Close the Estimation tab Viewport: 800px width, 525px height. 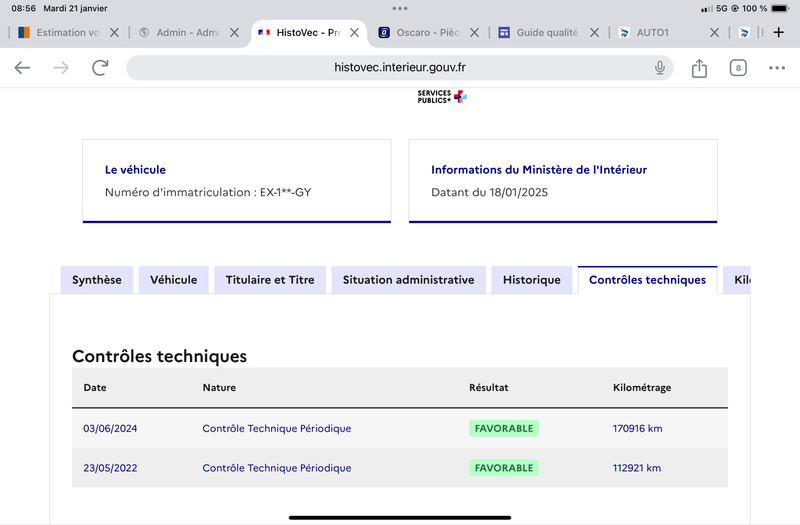pyautogui.click(x=114, y=33)
